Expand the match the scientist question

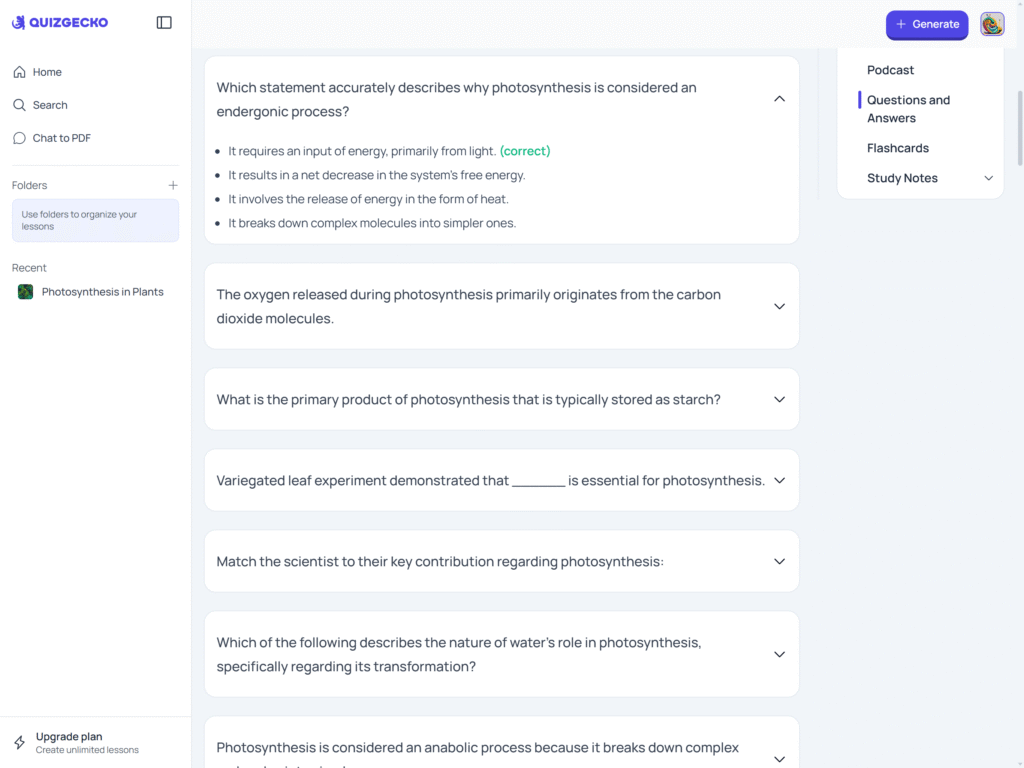[779, 562]
